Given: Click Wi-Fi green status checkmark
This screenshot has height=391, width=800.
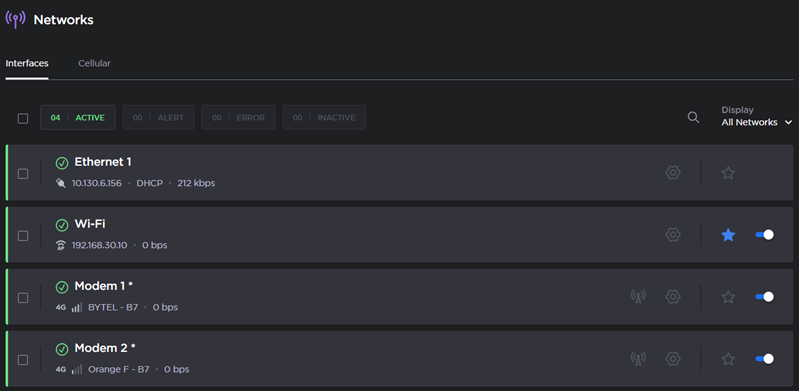Looking at the screenshot, I should tap(62, 225).
